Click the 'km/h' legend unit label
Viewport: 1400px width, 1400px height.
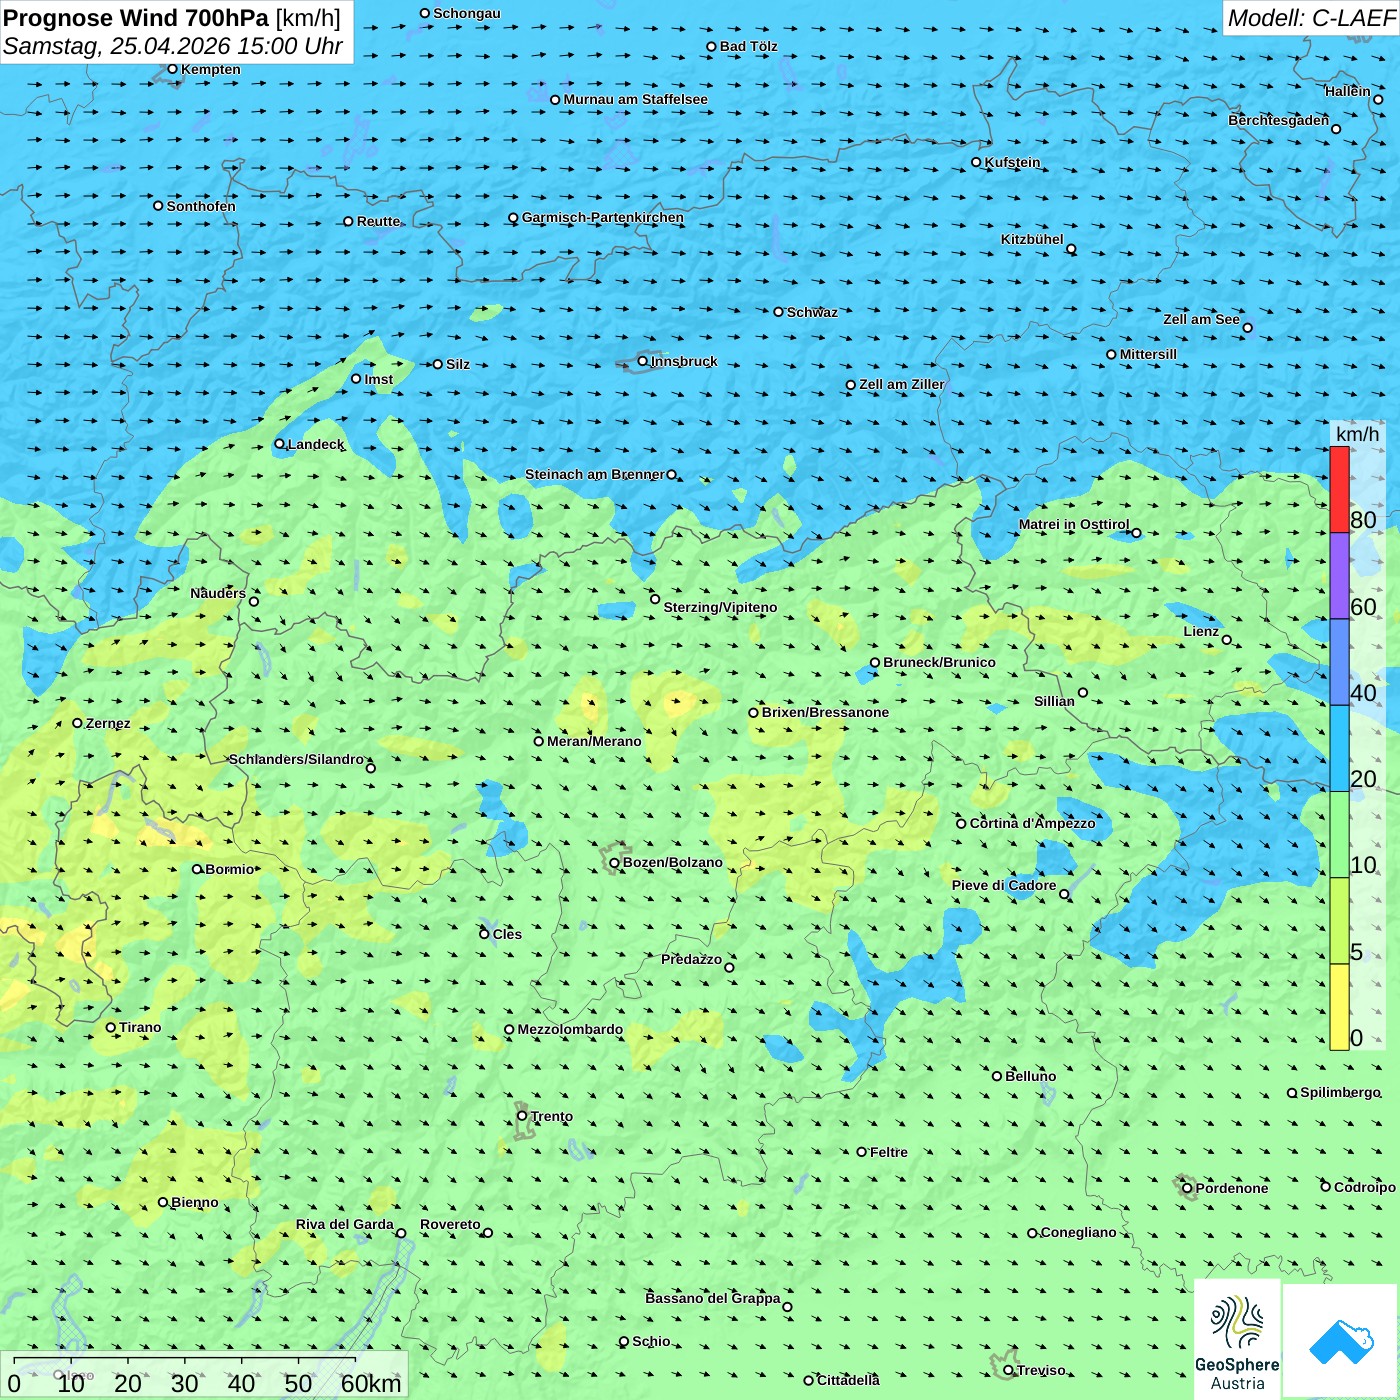(x=1357, y=434)
